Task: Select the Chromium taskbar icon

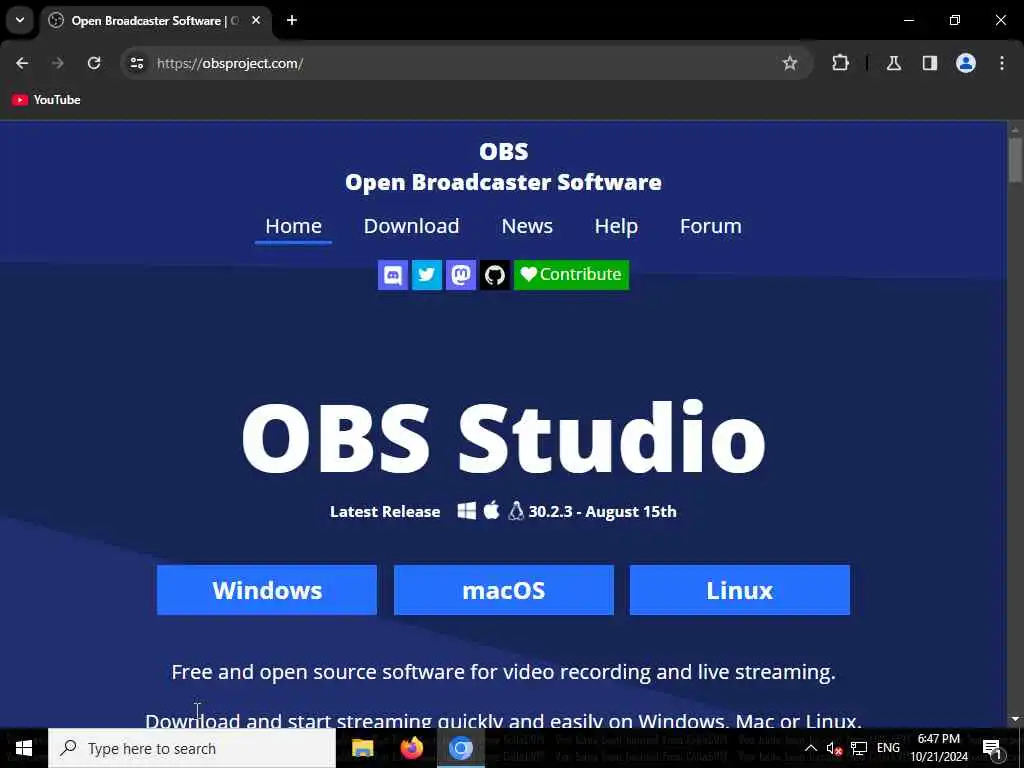Action: [460, 748]
